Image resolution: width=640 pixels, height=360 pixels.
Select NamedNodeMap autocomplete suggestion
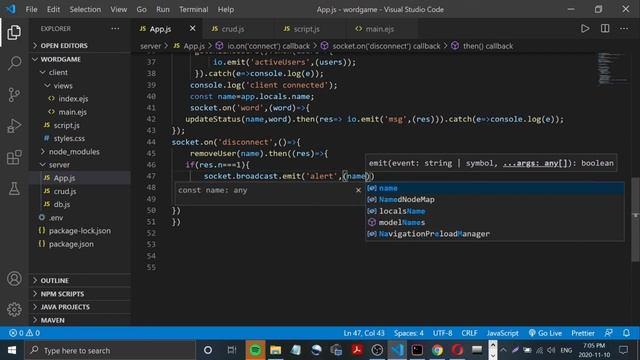click(494, 199)
